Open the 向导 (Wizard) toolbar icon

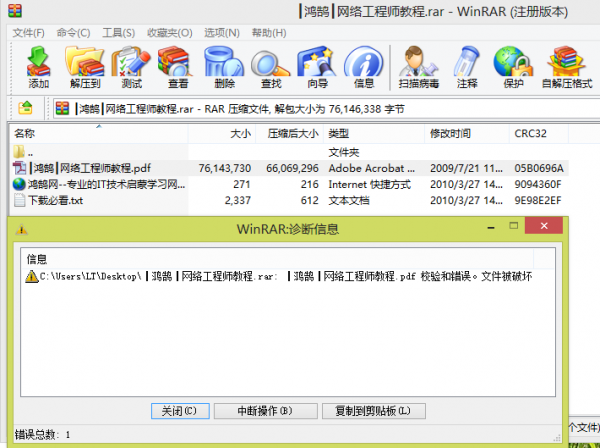[x=317, y=67]
